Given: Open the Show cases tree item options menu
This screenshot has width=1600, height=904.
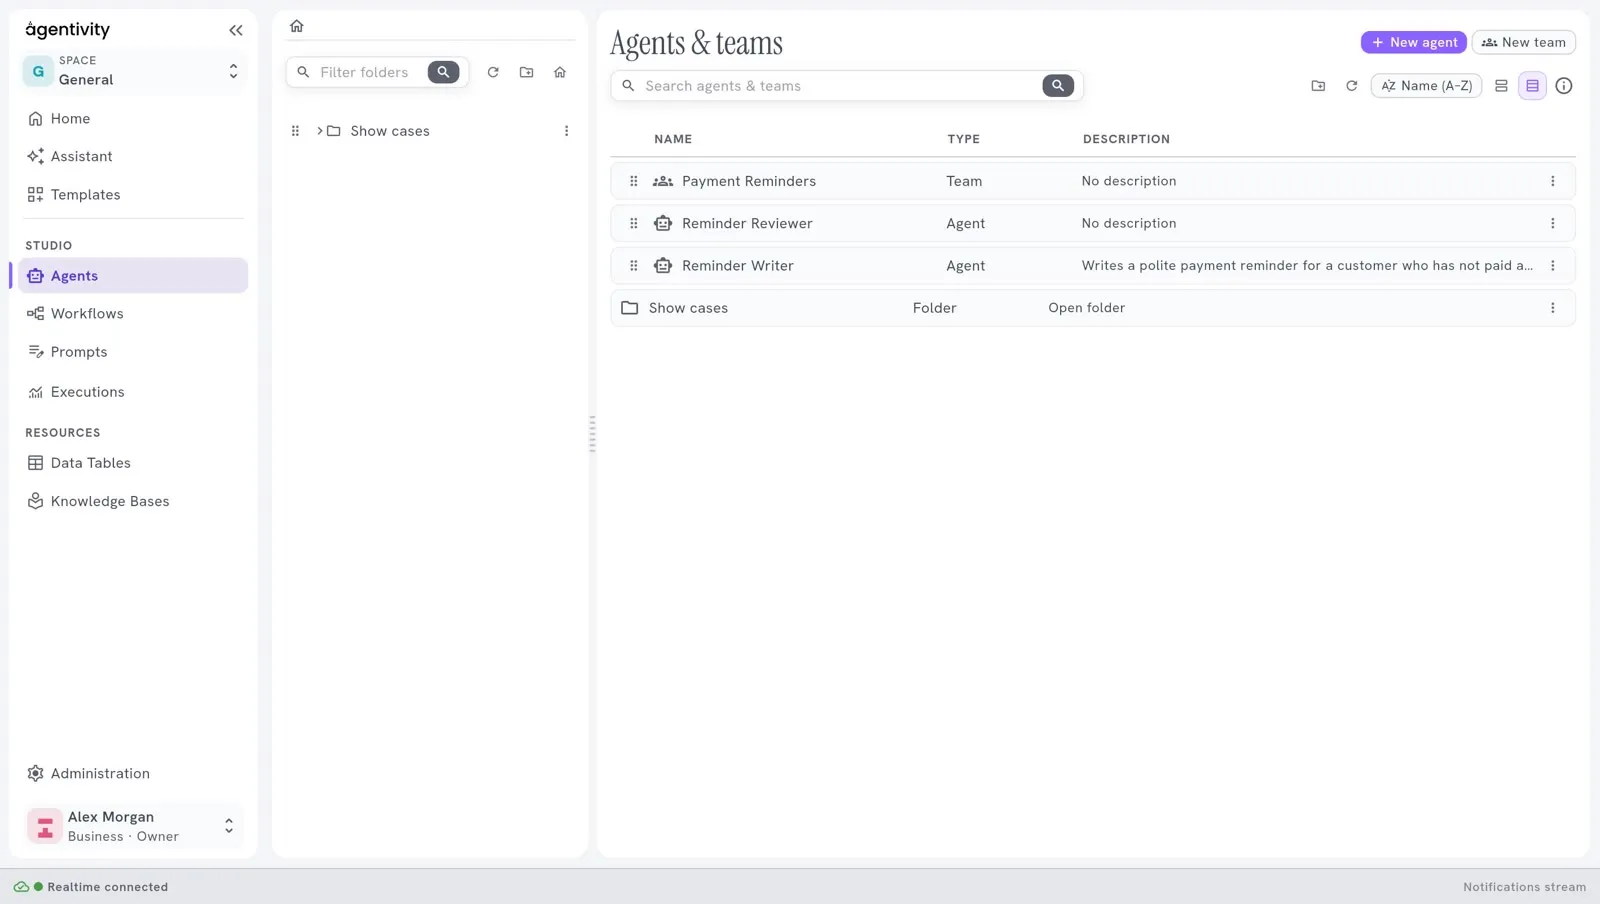Looking at the screenshot, I should click(566, 131).
